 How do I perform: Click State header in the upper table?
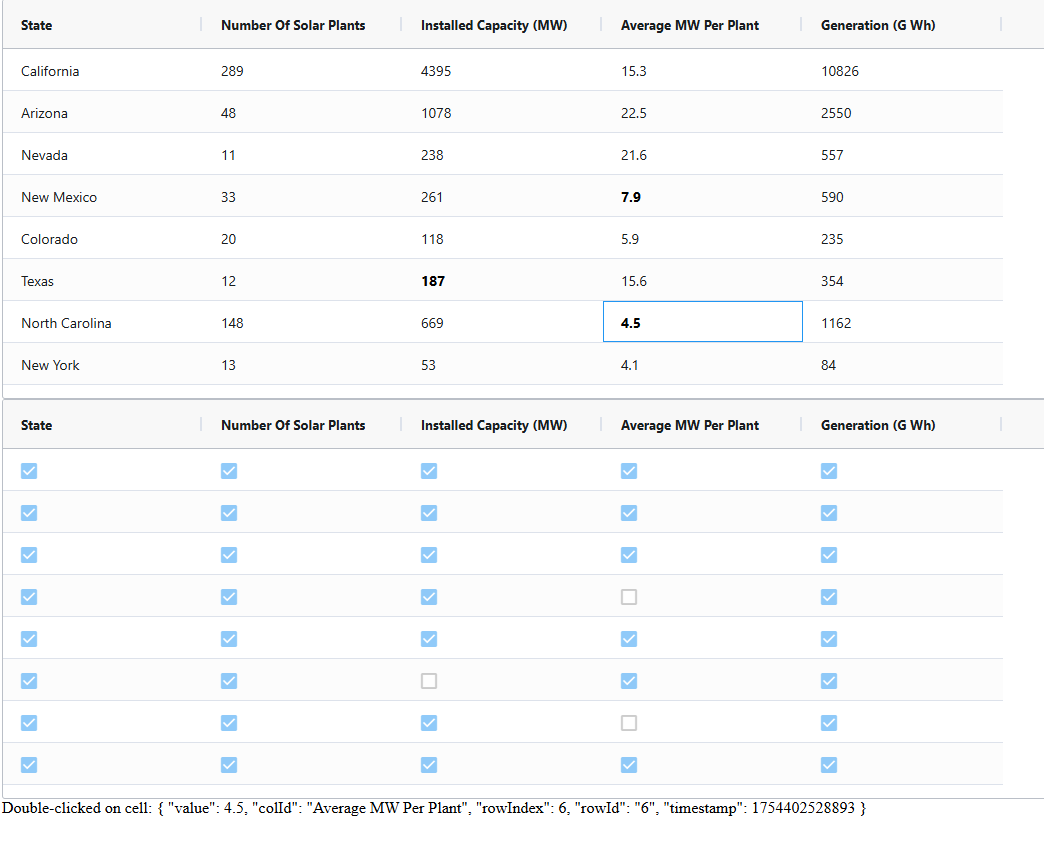point(37,25)
